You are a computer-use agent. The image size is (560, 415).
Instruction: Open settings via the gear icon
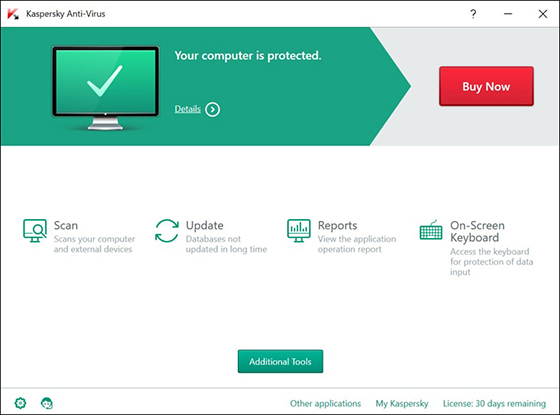pyautogui.click(x=20, y=403)
